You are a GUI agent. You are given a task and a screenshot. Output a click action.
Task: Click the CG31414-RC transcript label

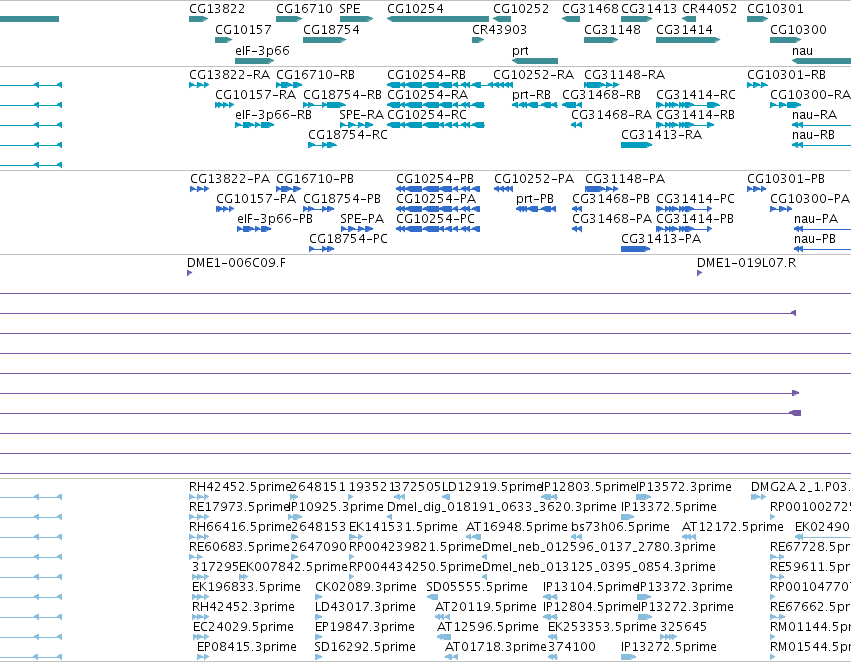[695, 94]
